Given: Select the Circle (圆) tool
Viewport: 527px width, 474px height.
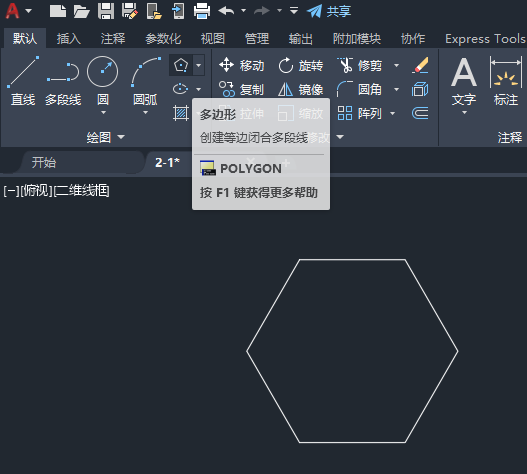Looking at the screenshot, I should click(x=103, y=83).
